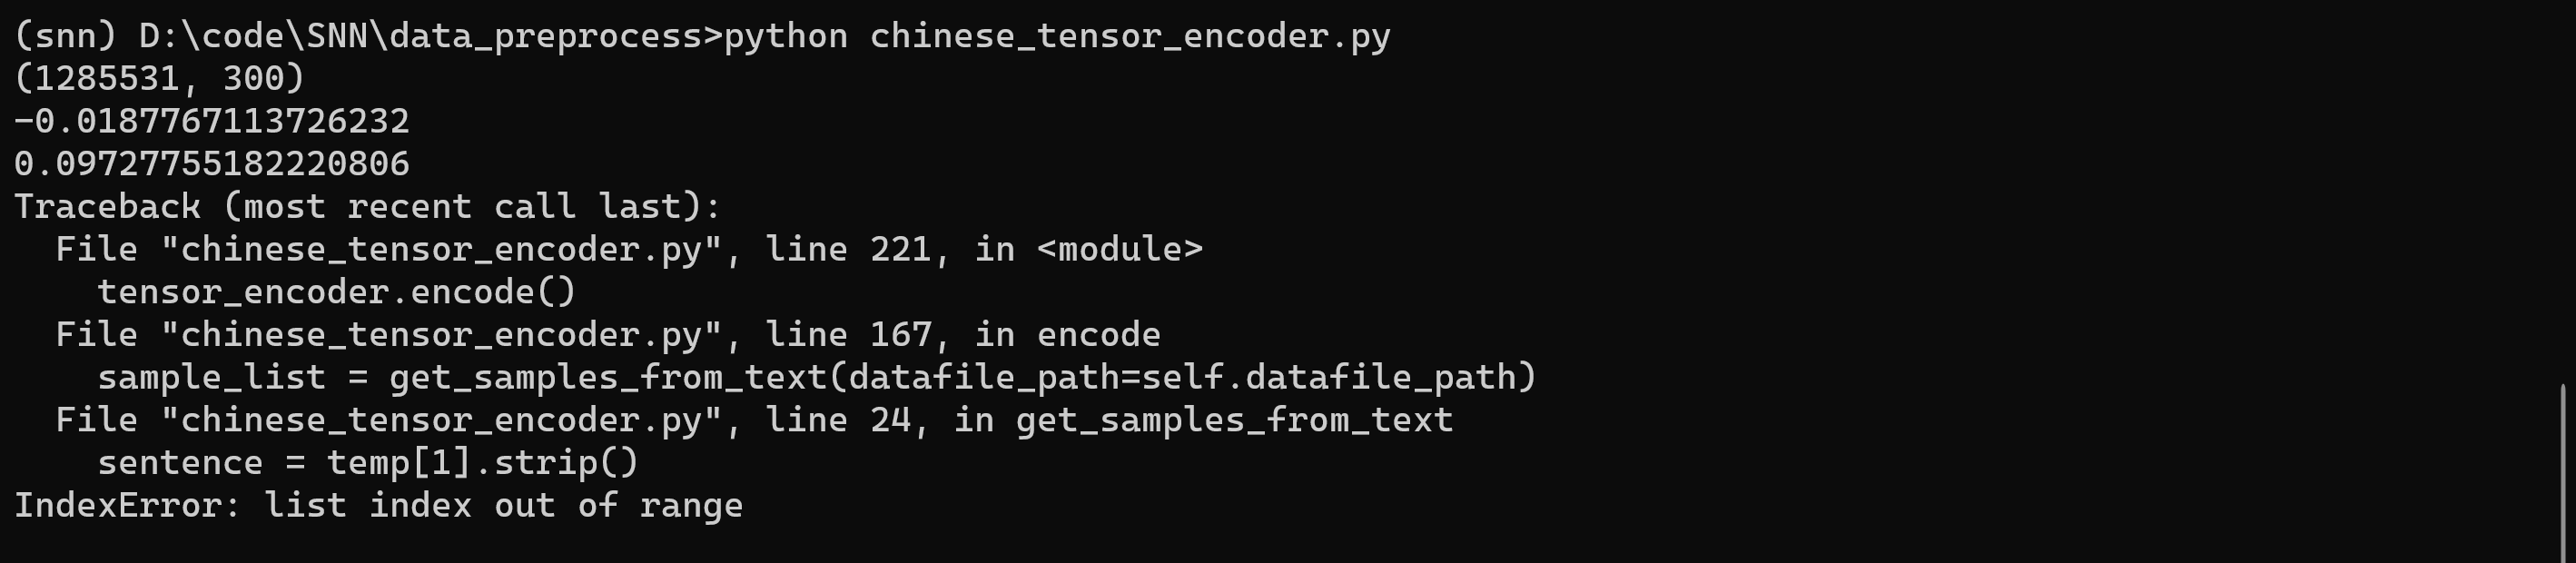Click the "(snn)" environment prefix in prompt

(65, 36)
